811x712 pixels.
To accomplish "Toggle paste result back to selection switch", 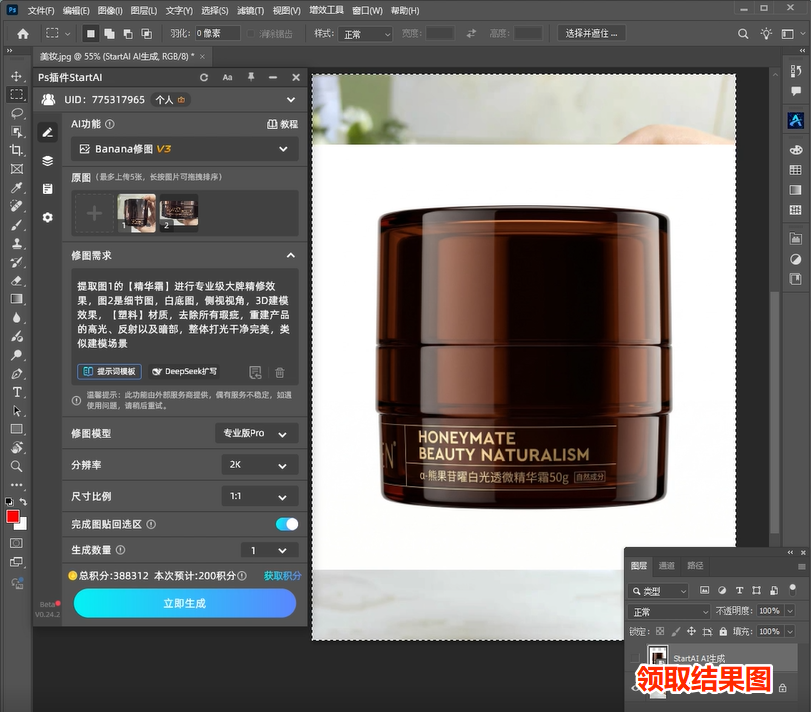I will click(287, 524).
